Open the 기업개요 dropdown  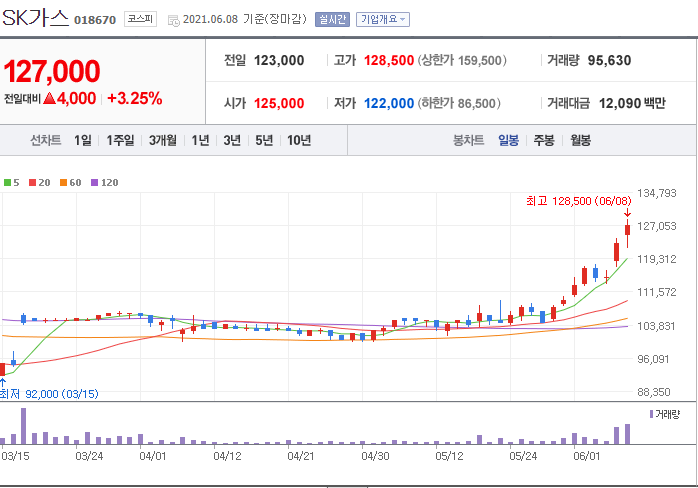(x=383, y=20)
